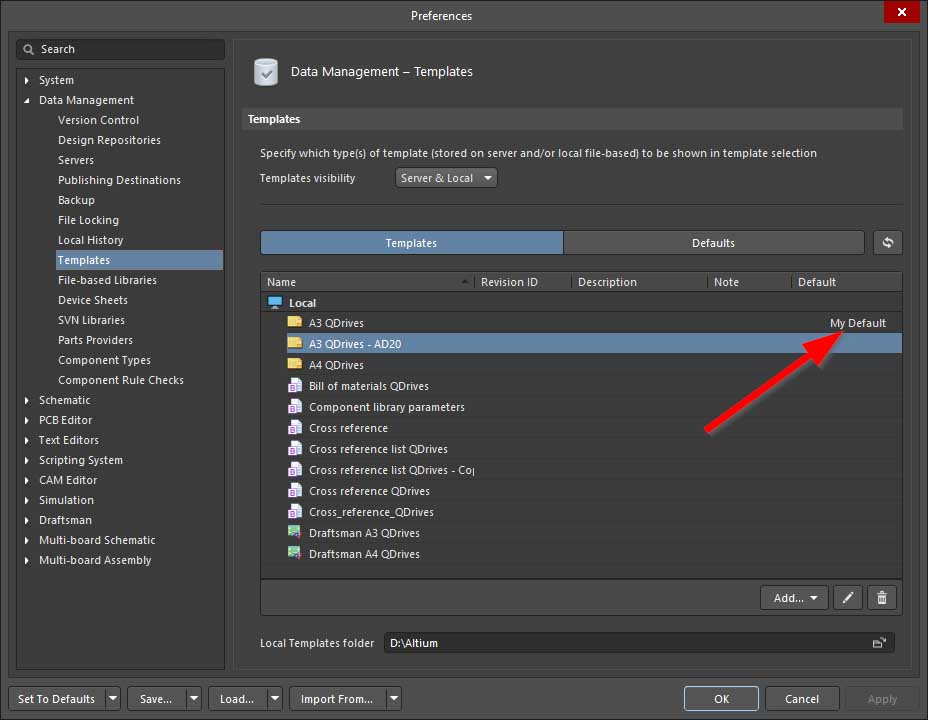Expand the PCB Editor tree category

click(x=27, y=420)
